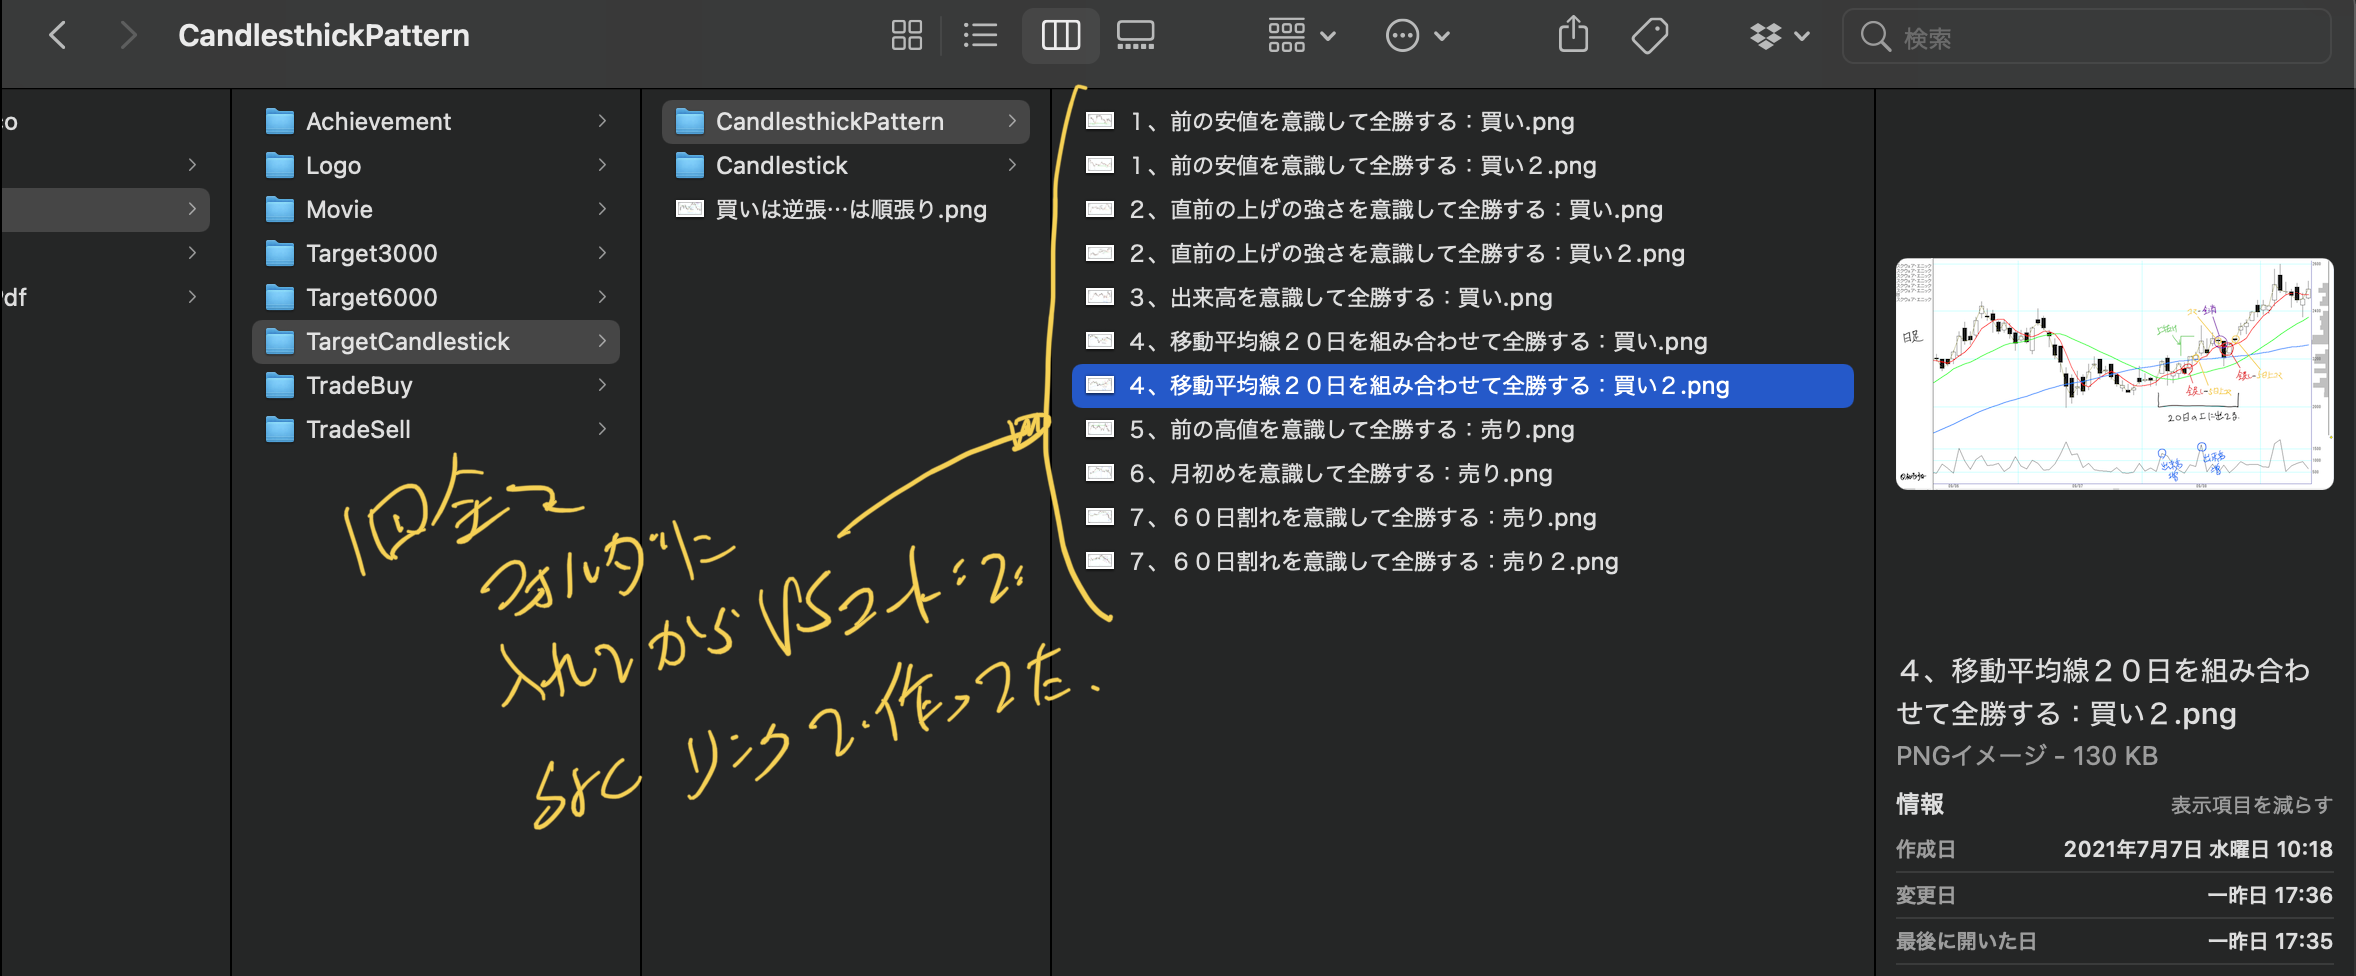This screenshot has height=976, width=2356.
Task: Expand Candlestick folder chevron
Action: pyautogui.click(x=1012, y=165)
